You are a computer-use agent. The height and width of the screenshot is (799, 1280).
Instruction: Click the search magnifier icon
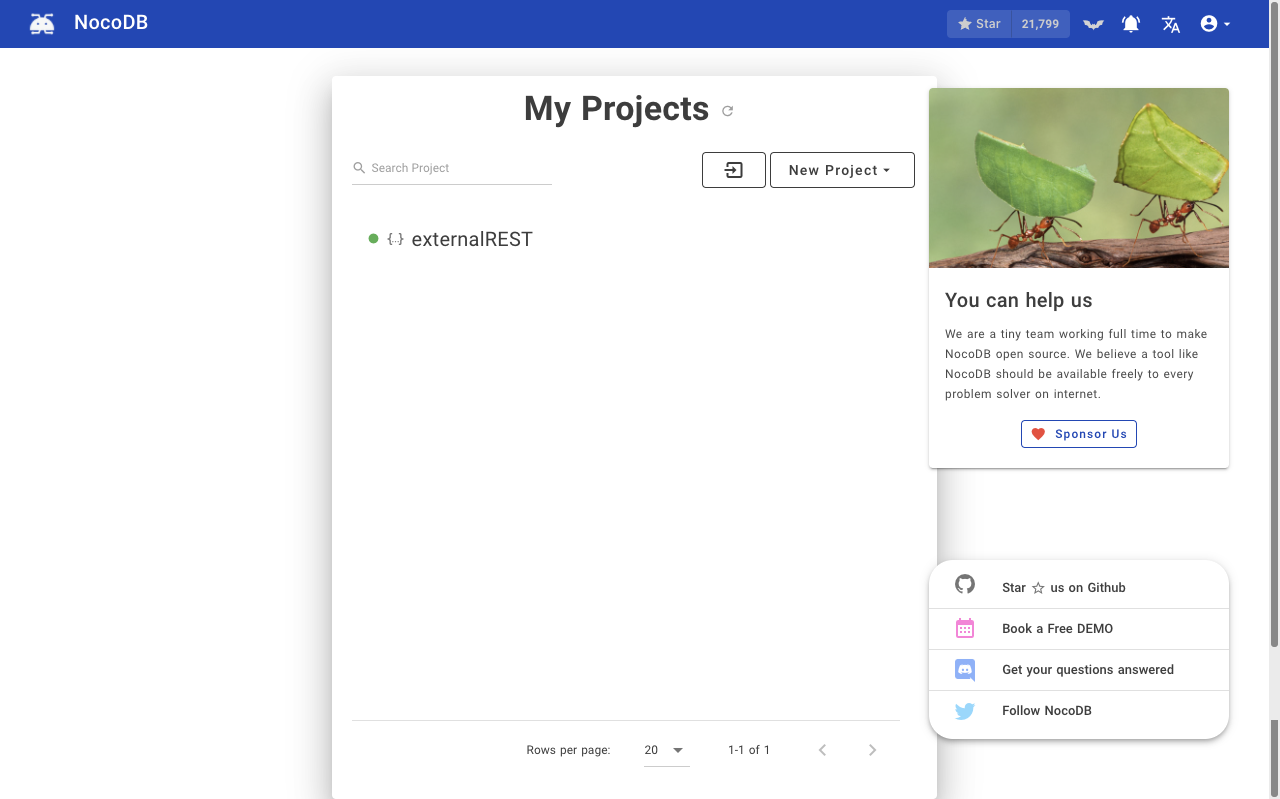tap(359, 168)
